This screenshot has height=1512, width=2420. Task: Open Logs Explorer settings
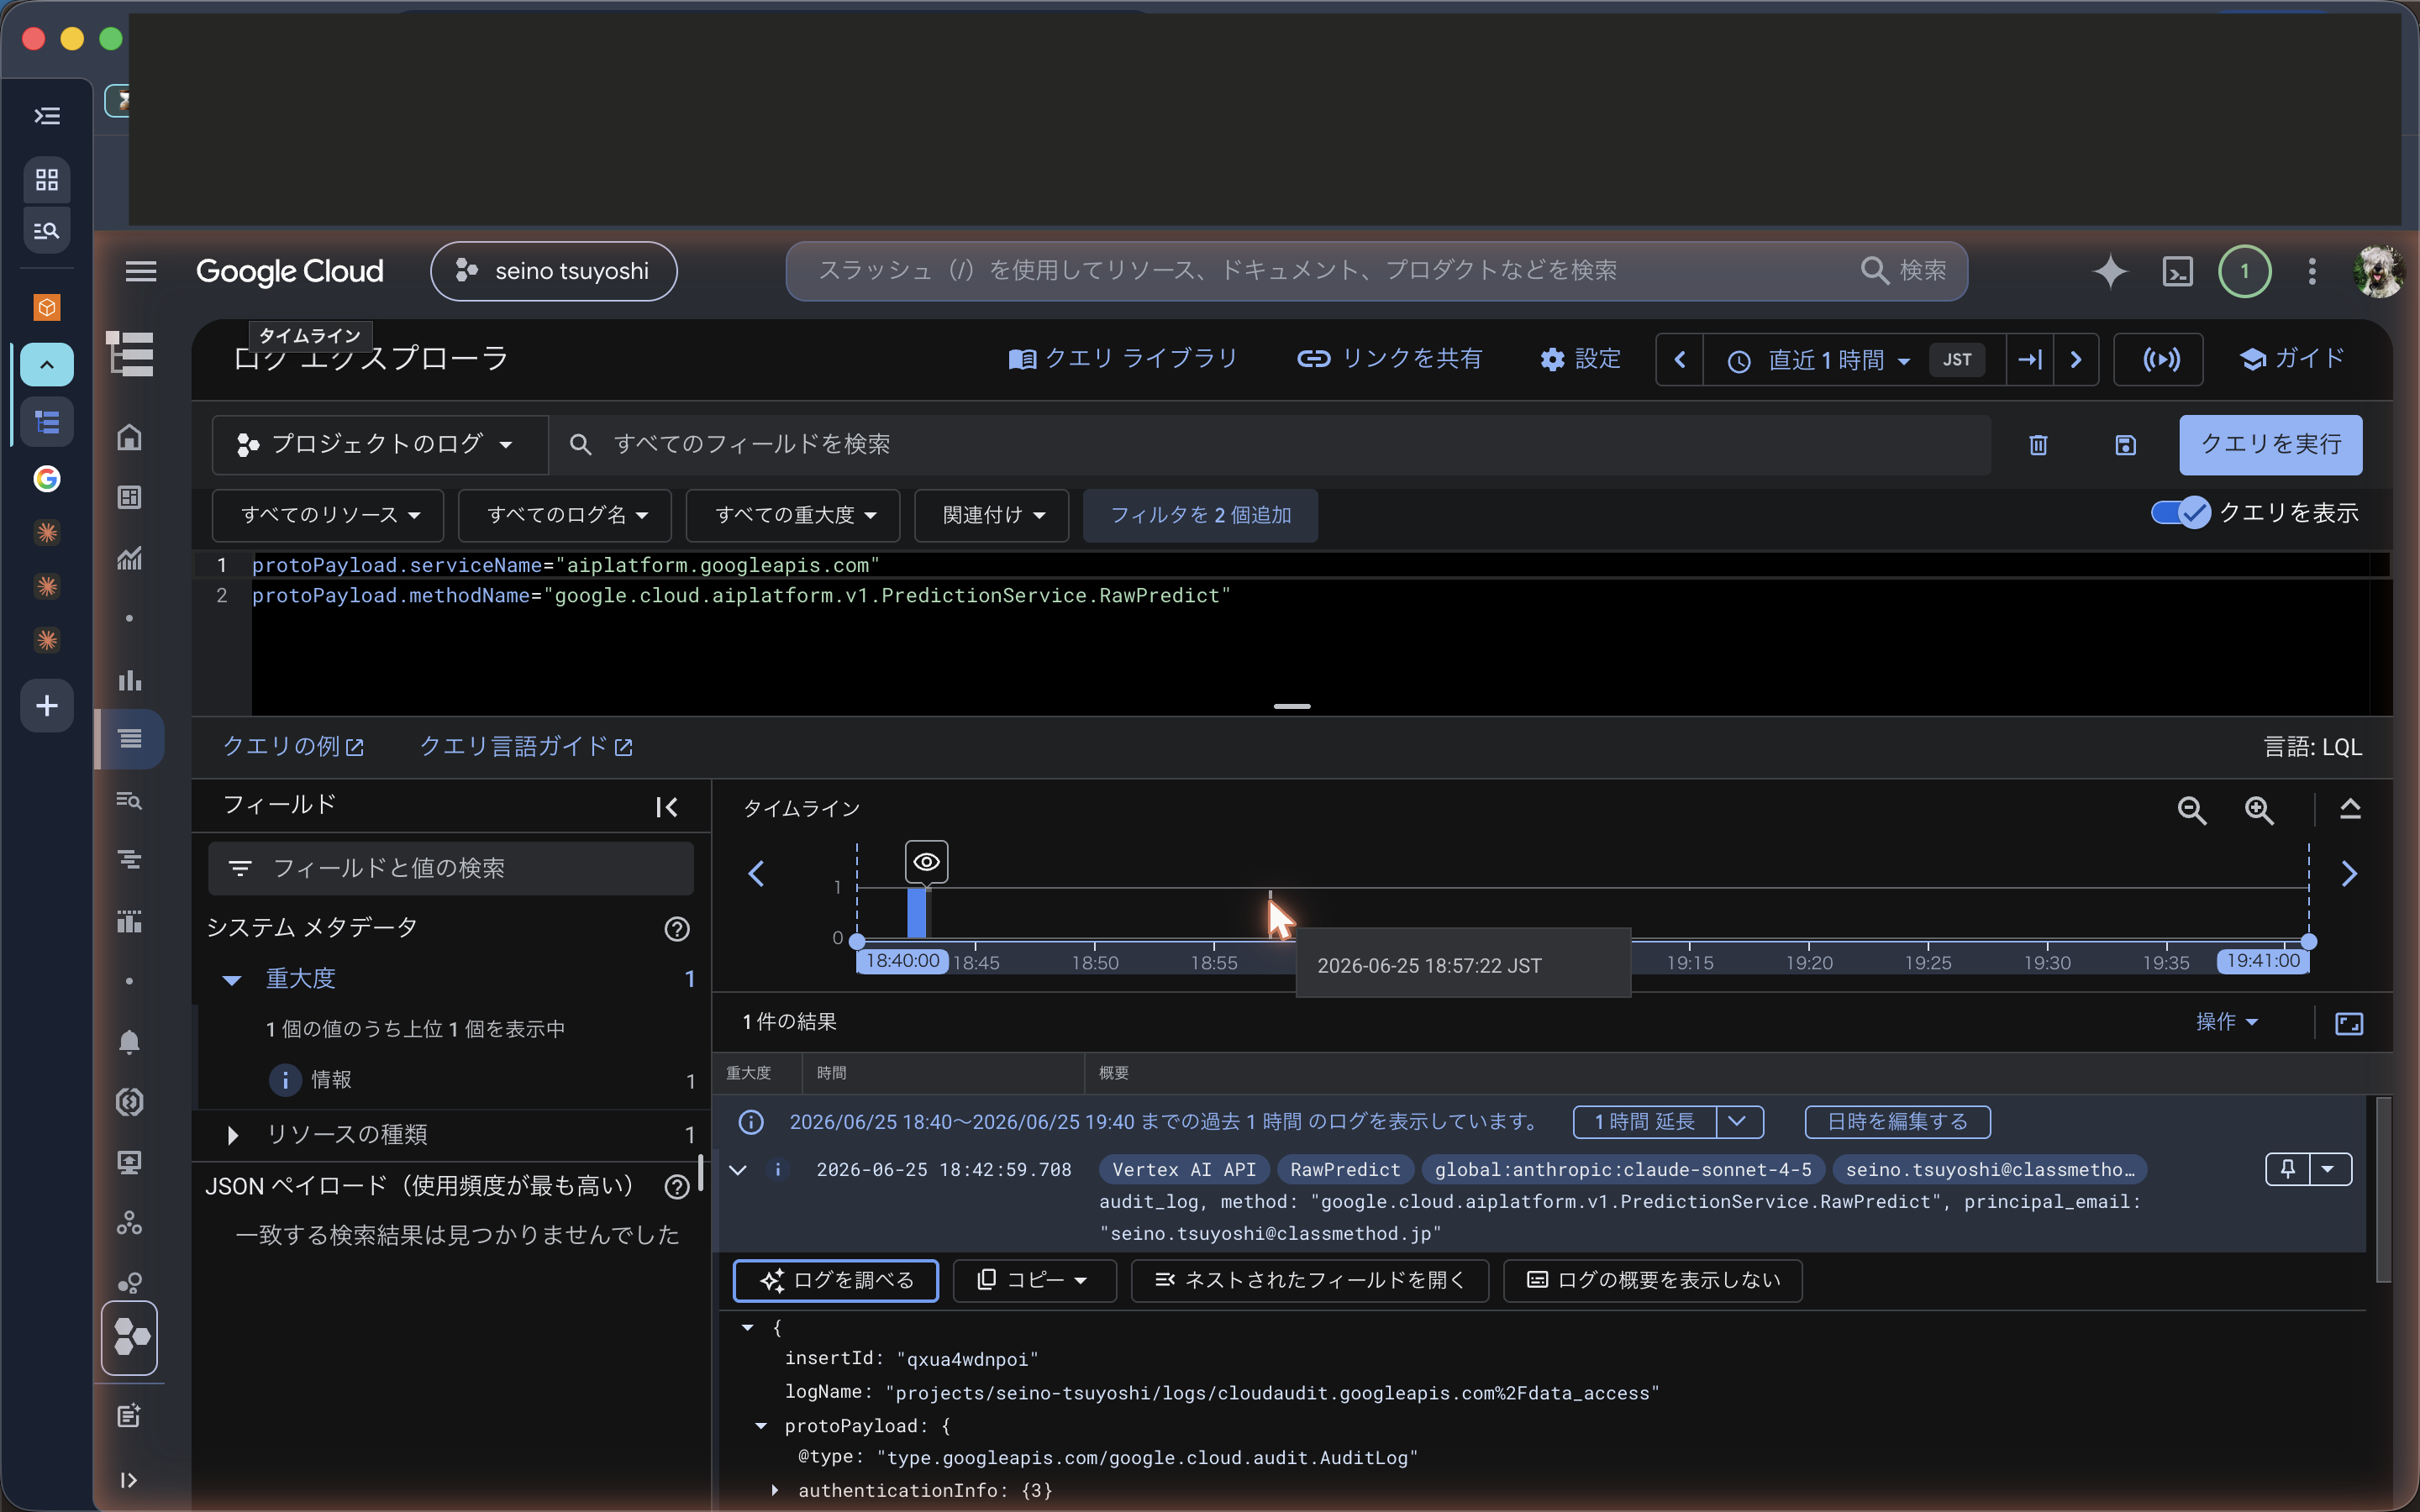coord(1580,359)
